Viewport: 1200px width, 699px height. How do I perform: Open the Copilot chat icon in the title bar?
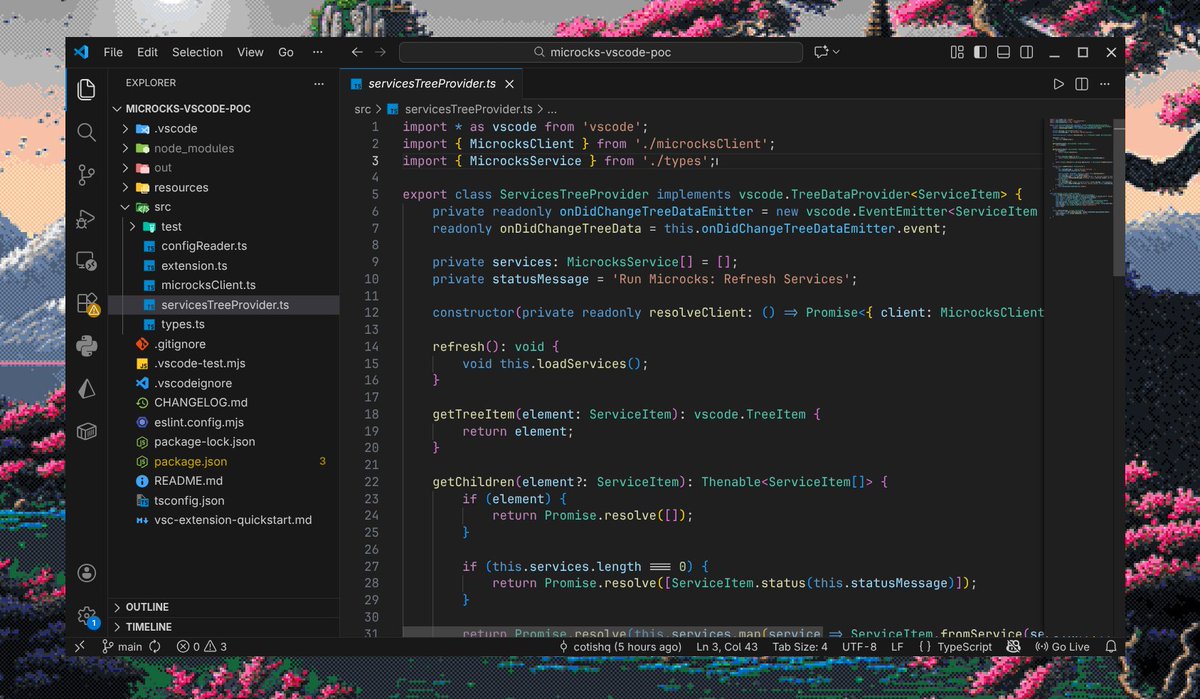(821, 52)
